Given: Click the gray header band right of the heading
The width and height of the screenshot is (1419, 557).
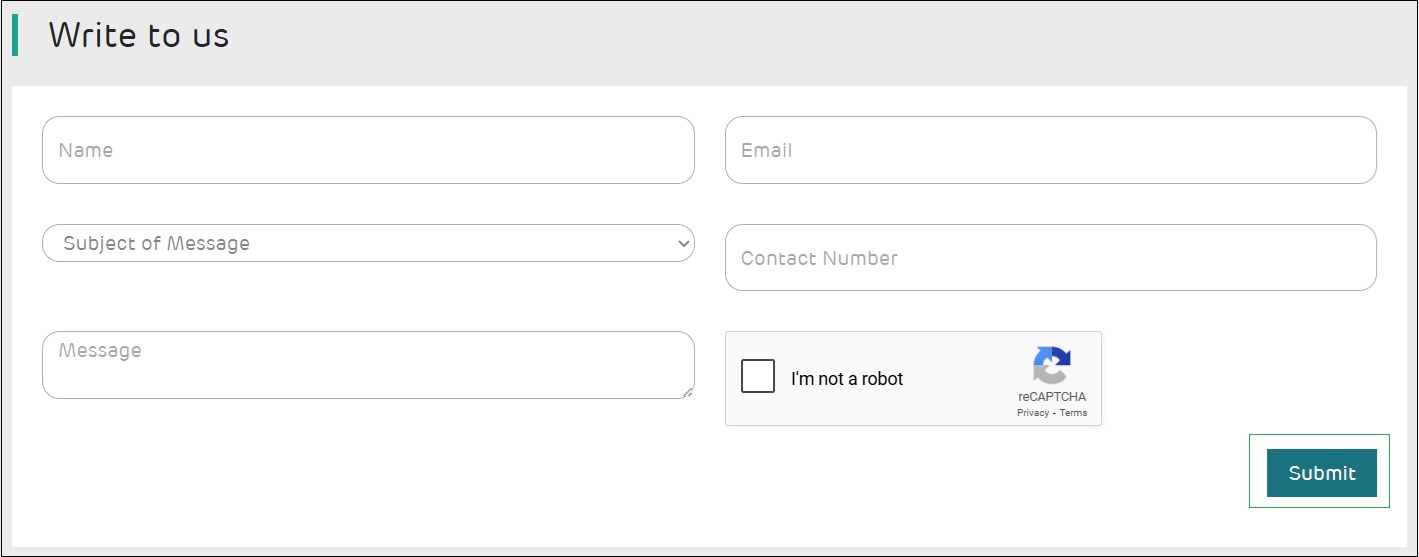Looking at the screenshot, I should click(x=800, y=40).
